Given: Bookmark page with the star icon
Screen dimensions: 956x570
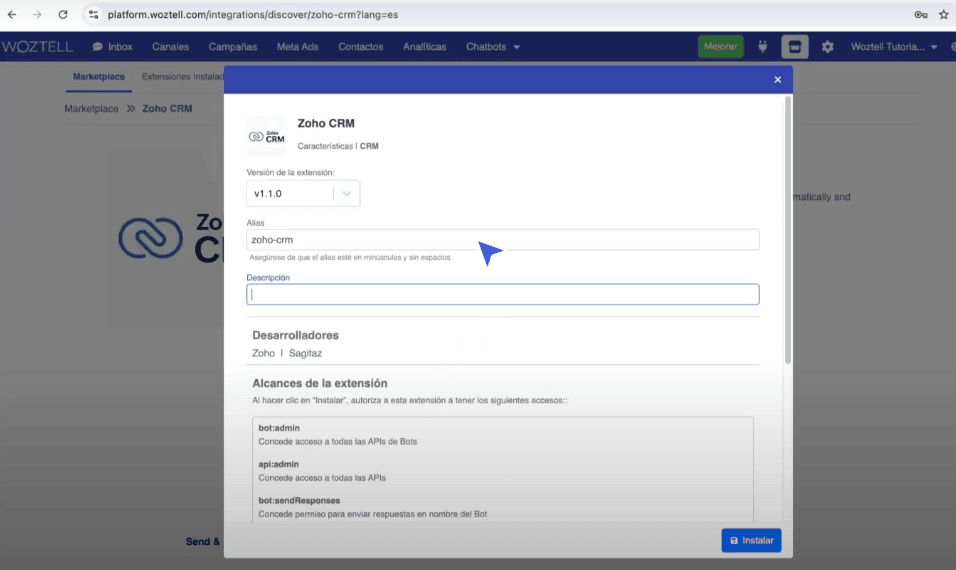Looking at the screenshot, I should click(944, 15).
